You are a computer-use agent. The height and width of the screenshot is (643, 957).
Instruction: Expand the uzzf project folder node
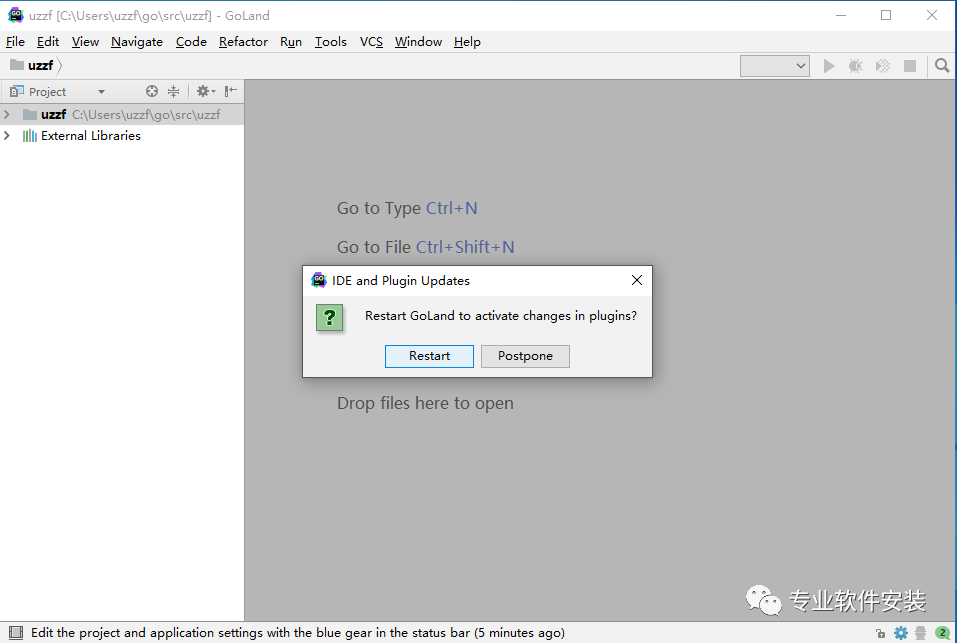(x=7, y=114)
